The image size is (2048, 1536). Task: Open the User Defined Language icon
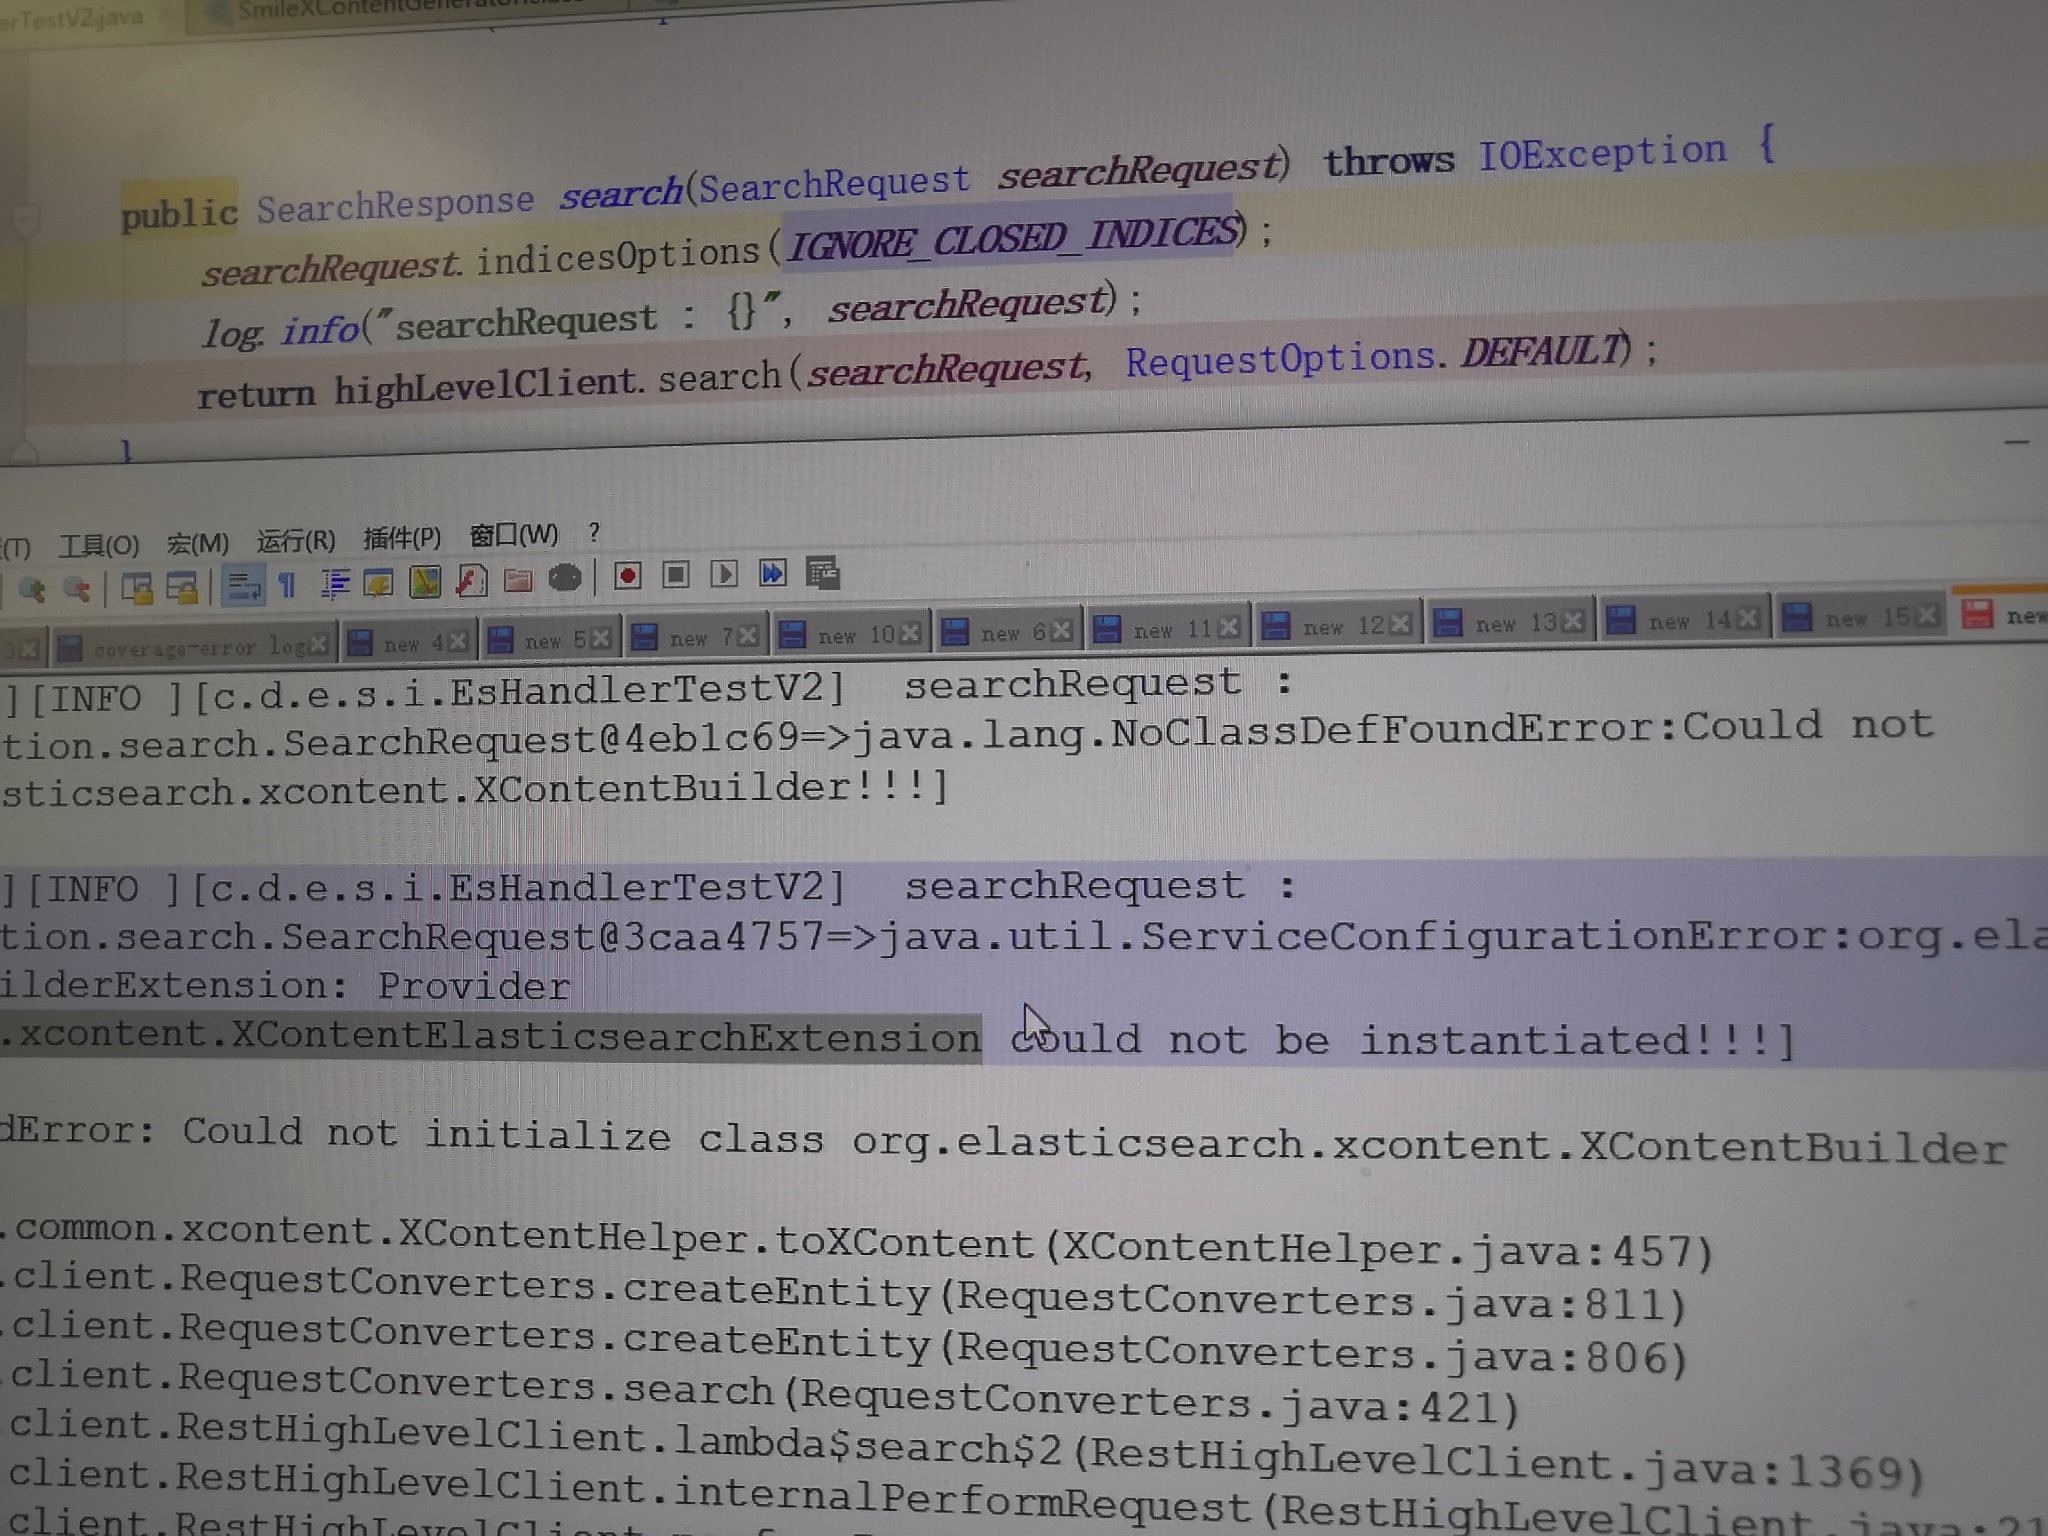tap(379, 581)
